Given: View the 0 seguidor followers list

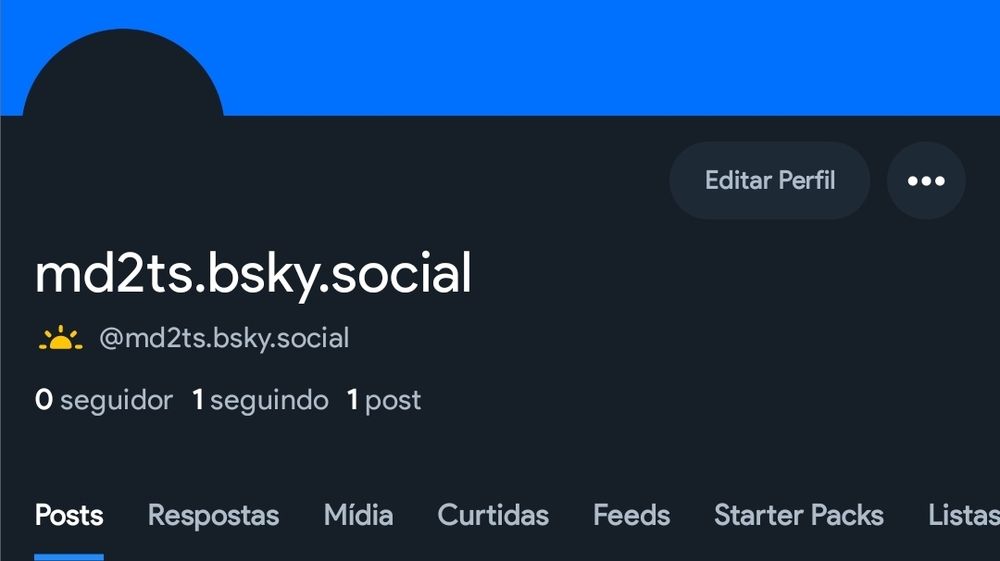Looking at the screenshot, I should click(104, 400).
